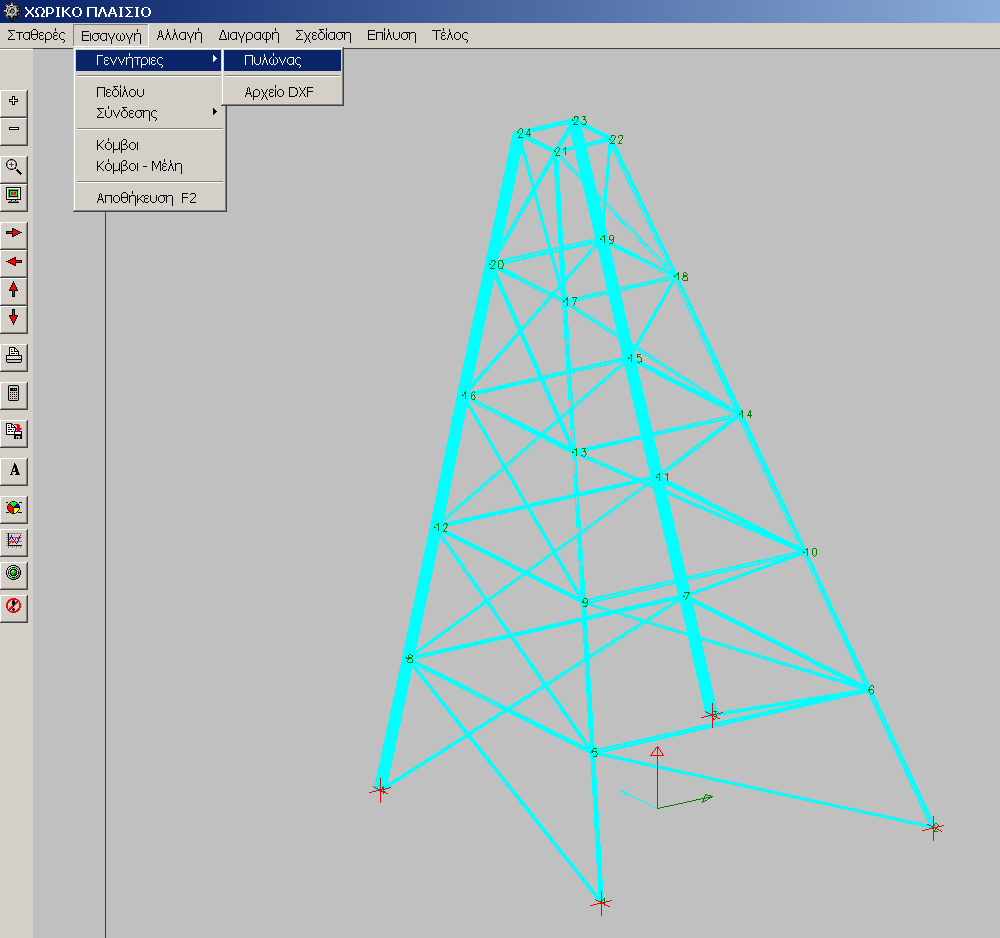This screenshot has height=938, width=1000.
Task: Click node label 16 on the tower
Action: (469, 396)
